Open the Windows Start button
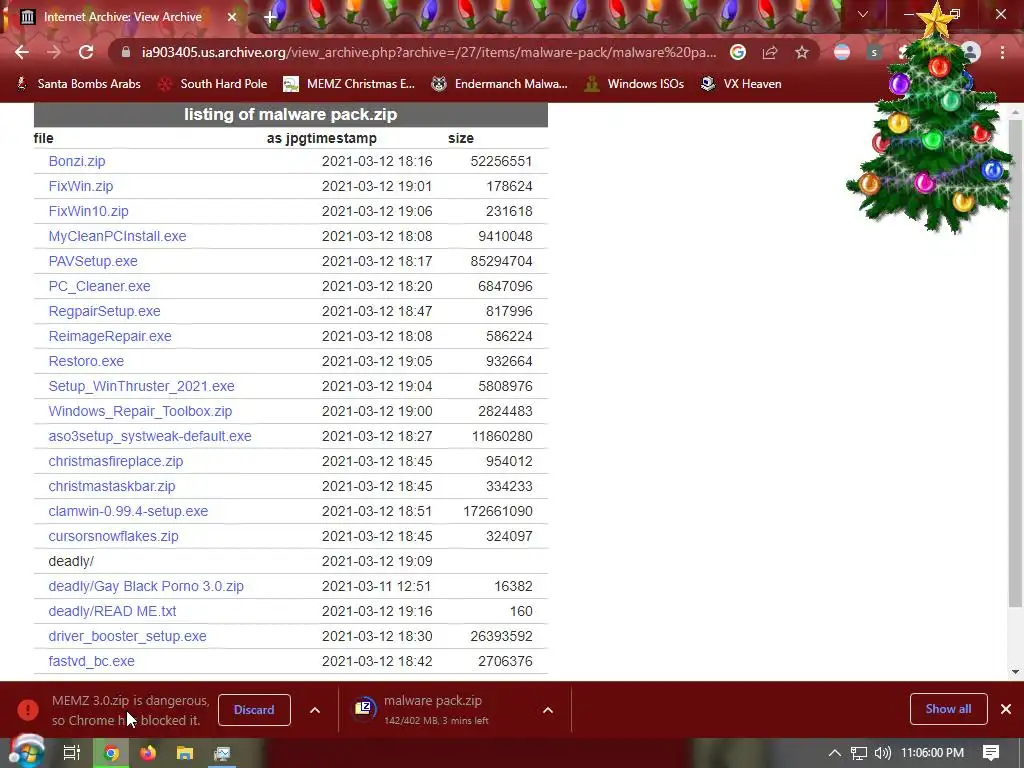 [27, 752]
